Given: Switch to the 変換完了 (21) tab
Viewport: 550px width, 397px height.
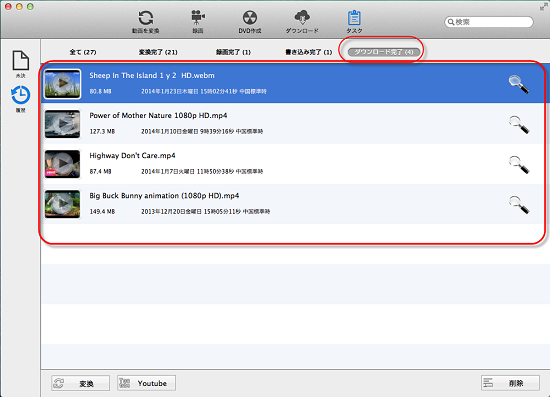Looking at the screenshot, I should [158, 52].
